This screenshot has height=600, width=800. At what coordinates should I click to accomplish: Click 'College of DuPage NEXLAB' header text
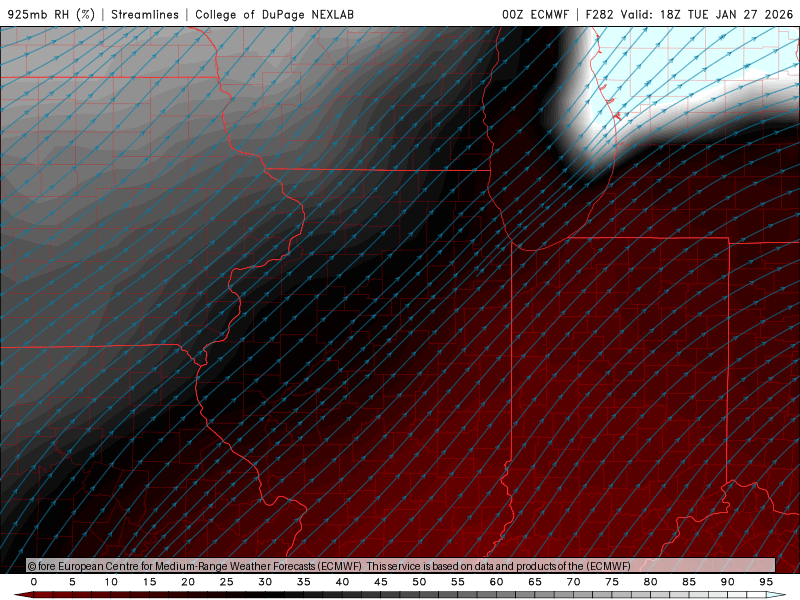tap(274, 14)
